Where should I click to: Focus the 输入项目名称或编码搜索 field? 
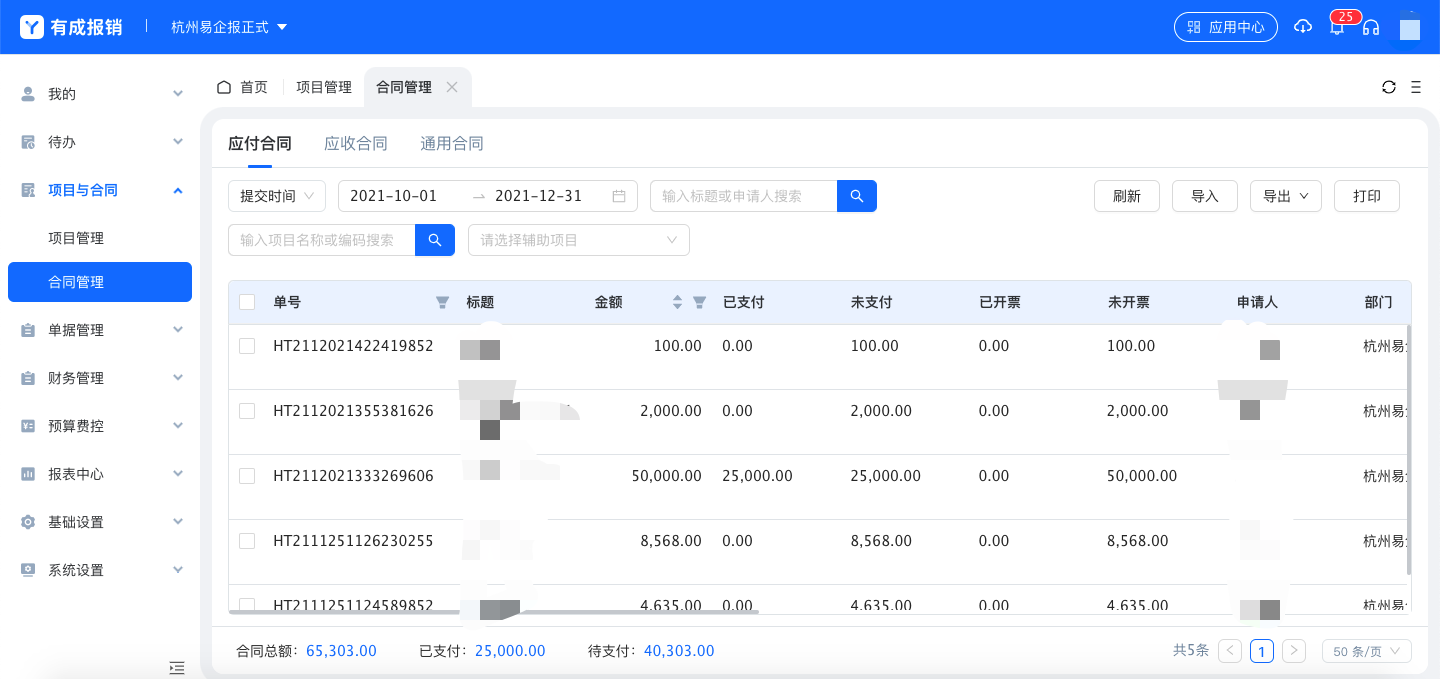click(321, 240)
